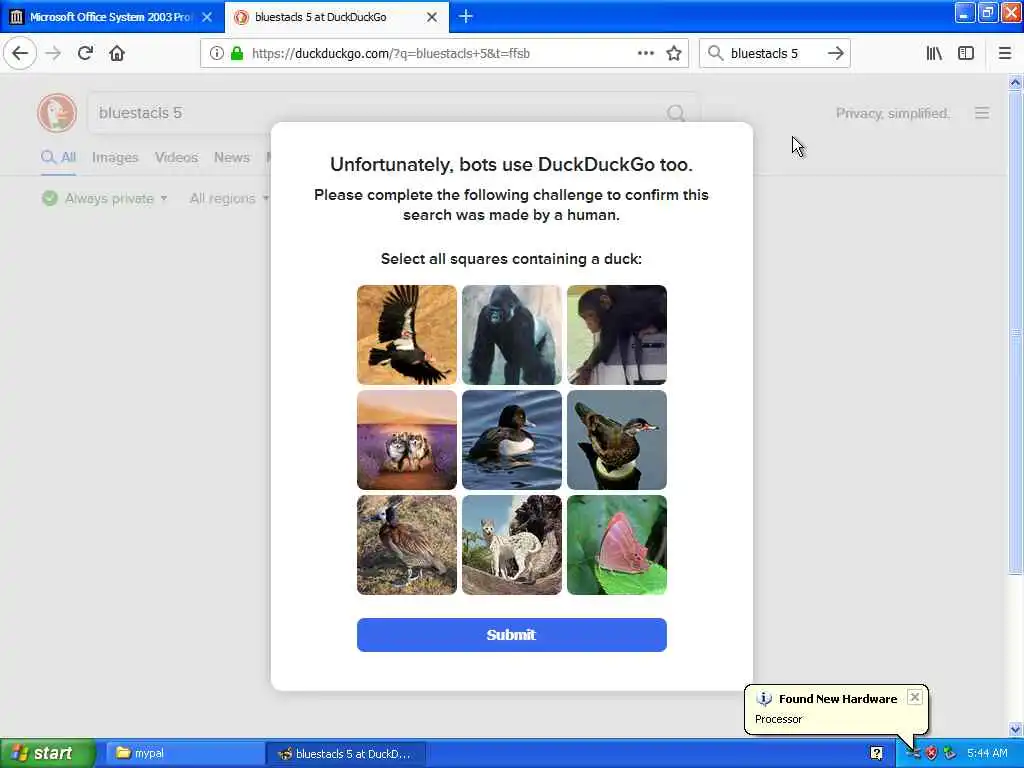Submit the duck challenge
1024x768 pixels.
click(x=512, y=635)
